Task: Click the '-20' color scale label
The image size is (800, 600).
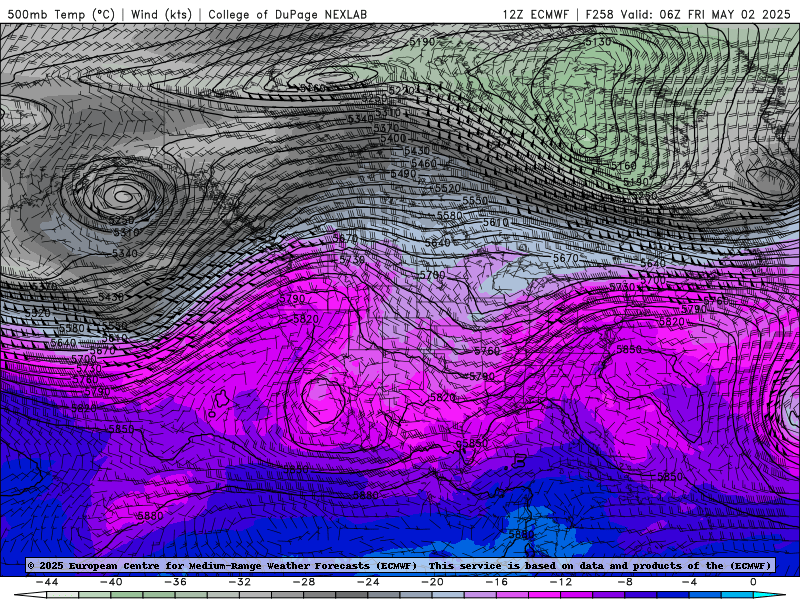Action: 433,582
